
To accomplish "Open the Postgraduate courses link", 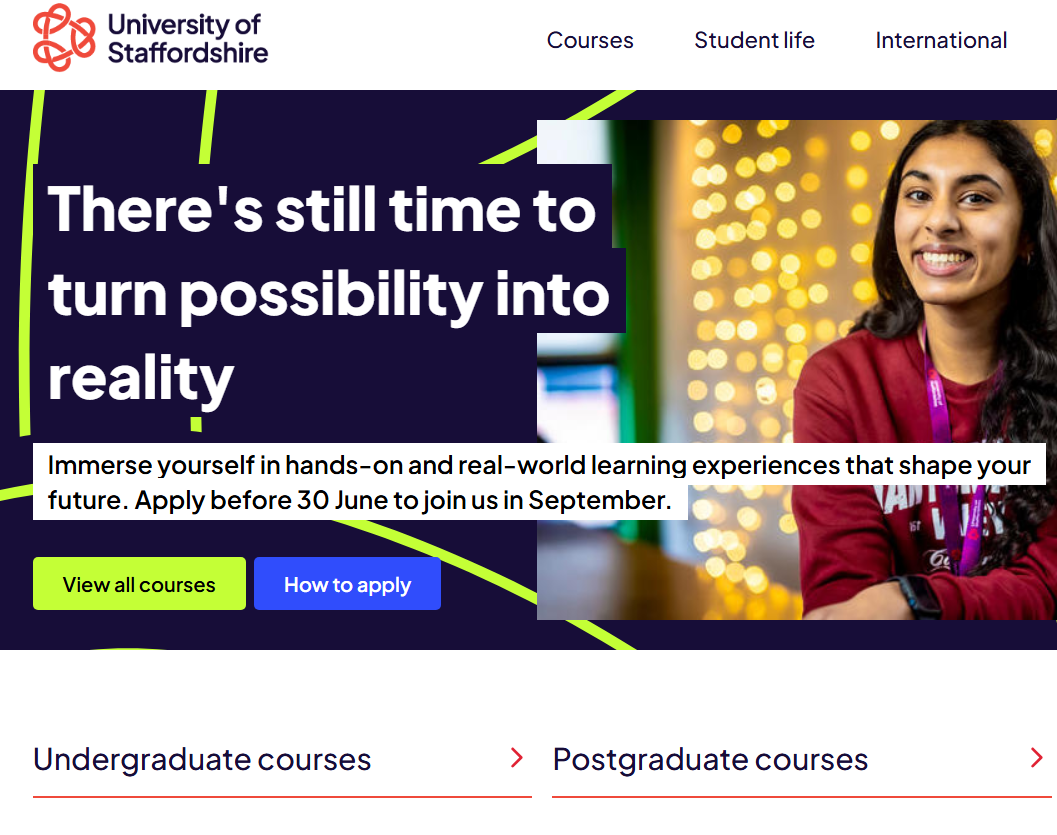I will (710, 759).
